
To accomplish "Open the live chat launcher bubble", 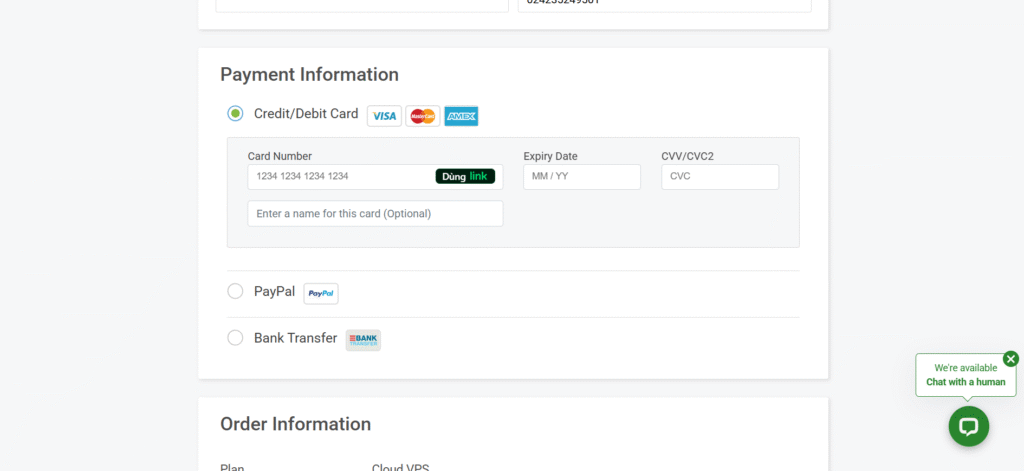I will [x=968, y=426].
